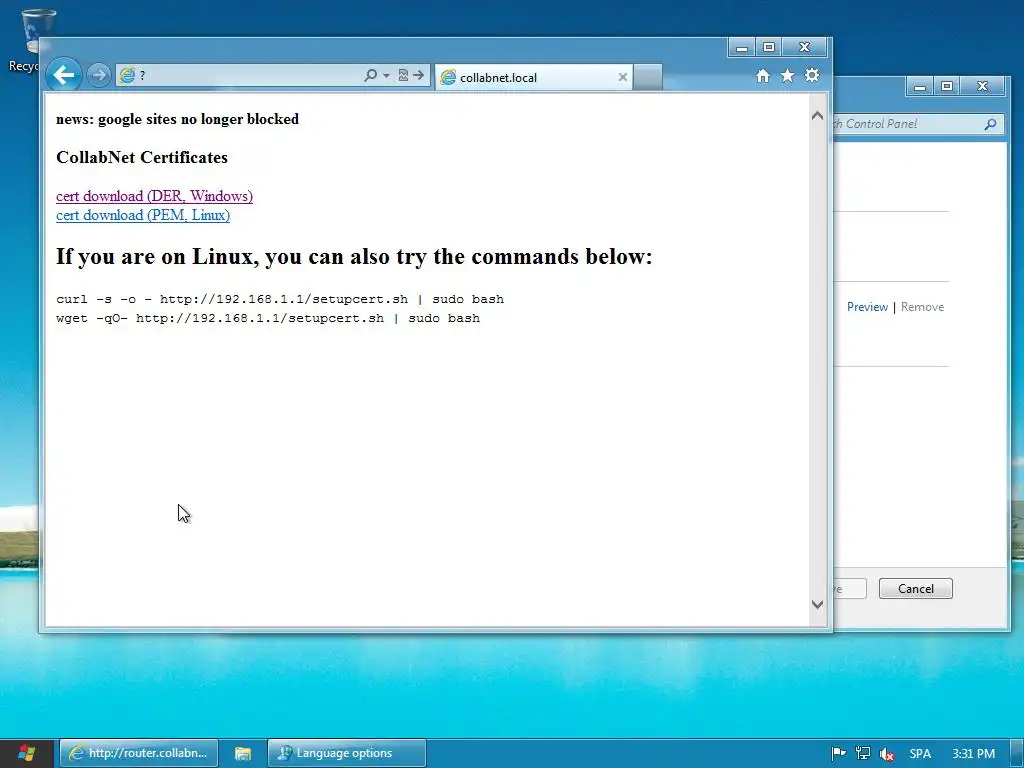Click the forward navigation arrow in browser
The height and width of the screenshot is (768, 1024).
[99, 75]
